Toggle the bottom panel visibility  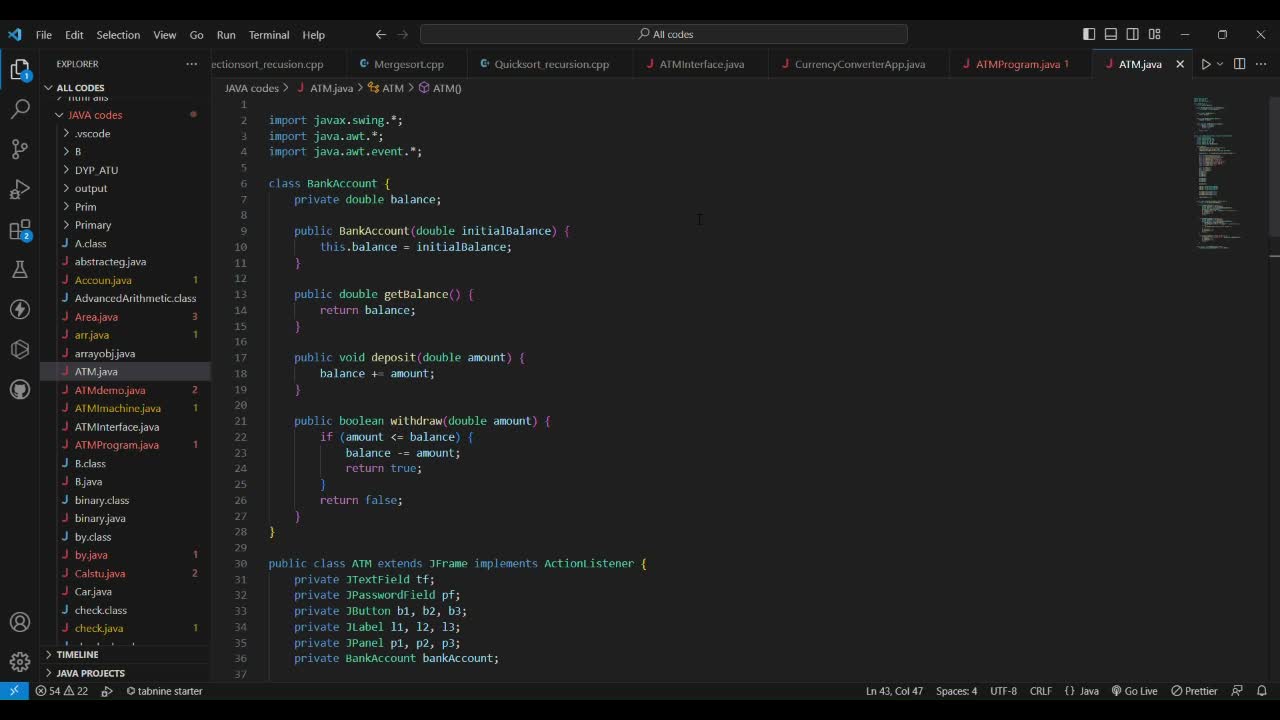tap(1111, 35)
